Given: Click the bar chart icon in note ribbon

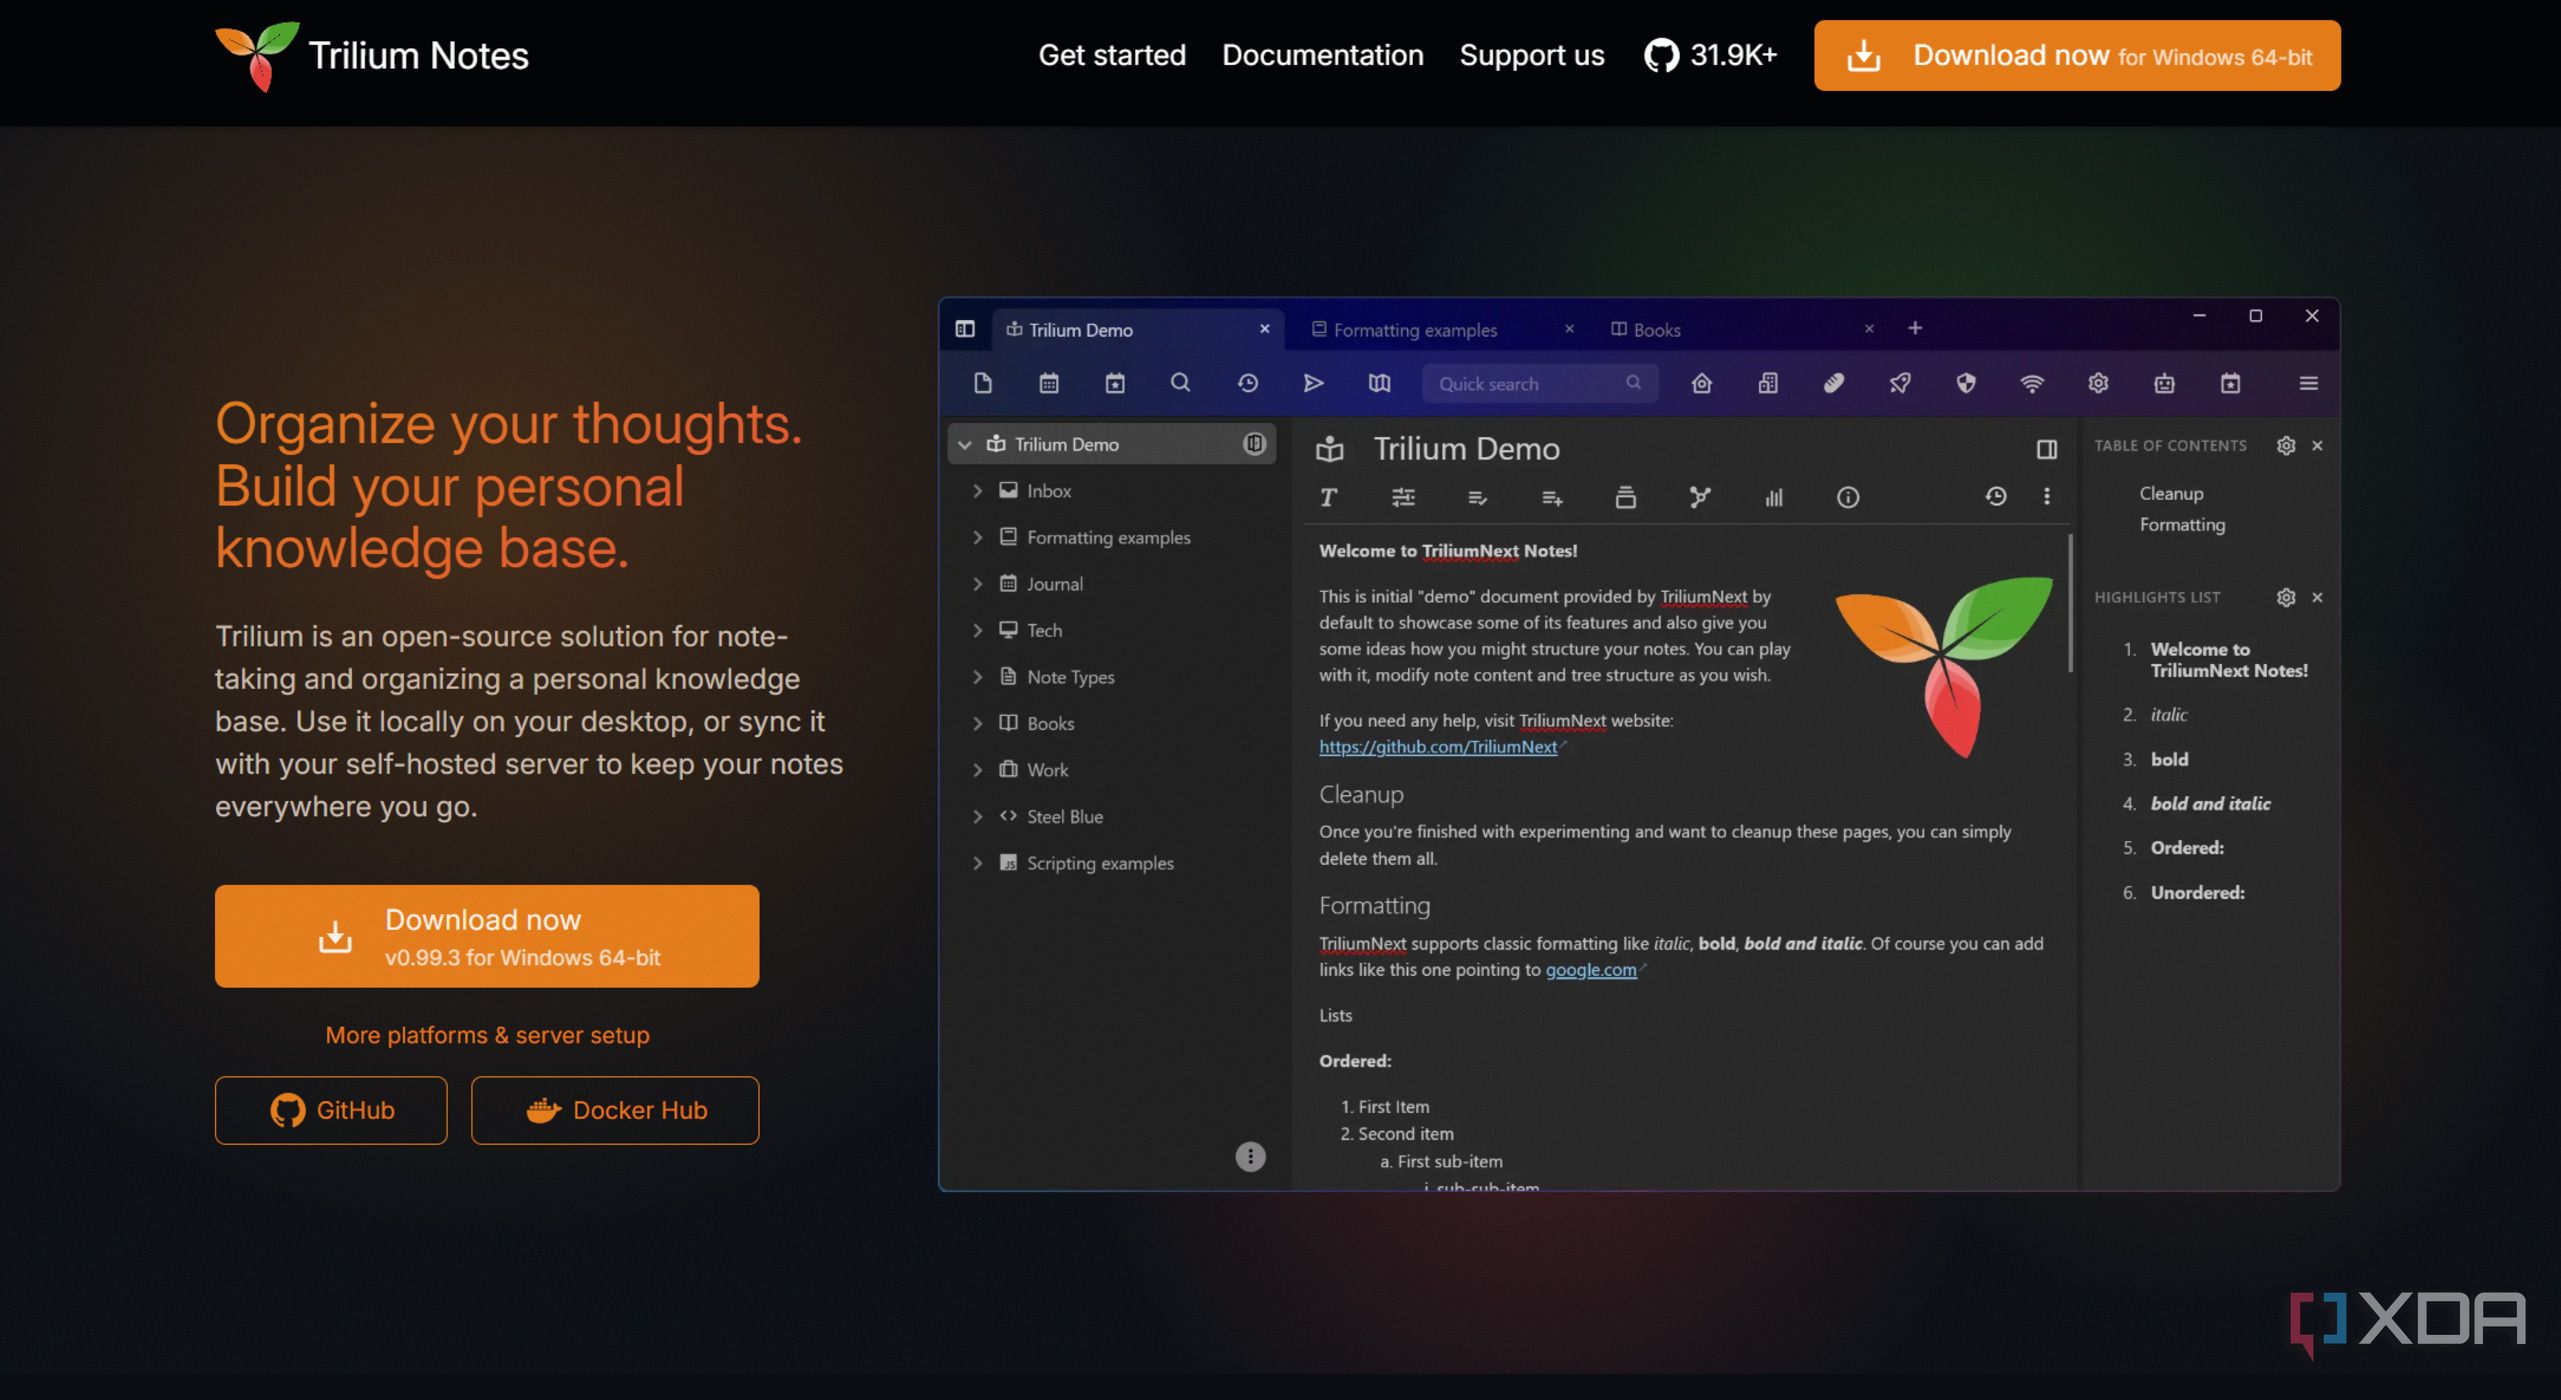Looking at the screenshot, I should tap(1773, 497).
